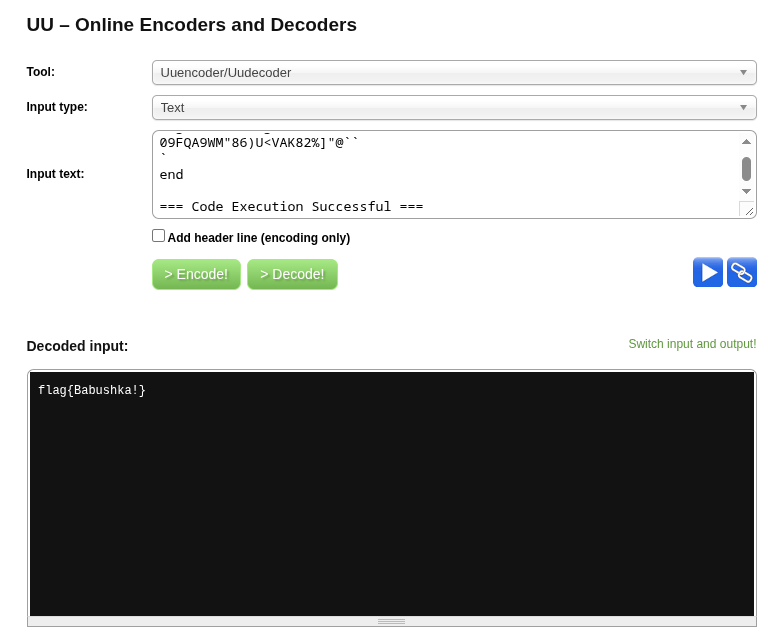771x632 pixels.
Task: Click the blue play/run icon
Action: [707, 272]
